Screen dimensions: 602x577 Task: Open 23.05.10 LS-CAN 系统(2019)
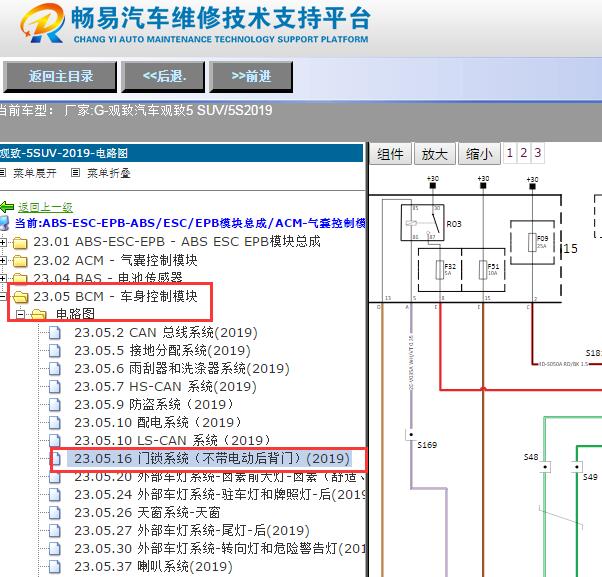coord(172,440)
